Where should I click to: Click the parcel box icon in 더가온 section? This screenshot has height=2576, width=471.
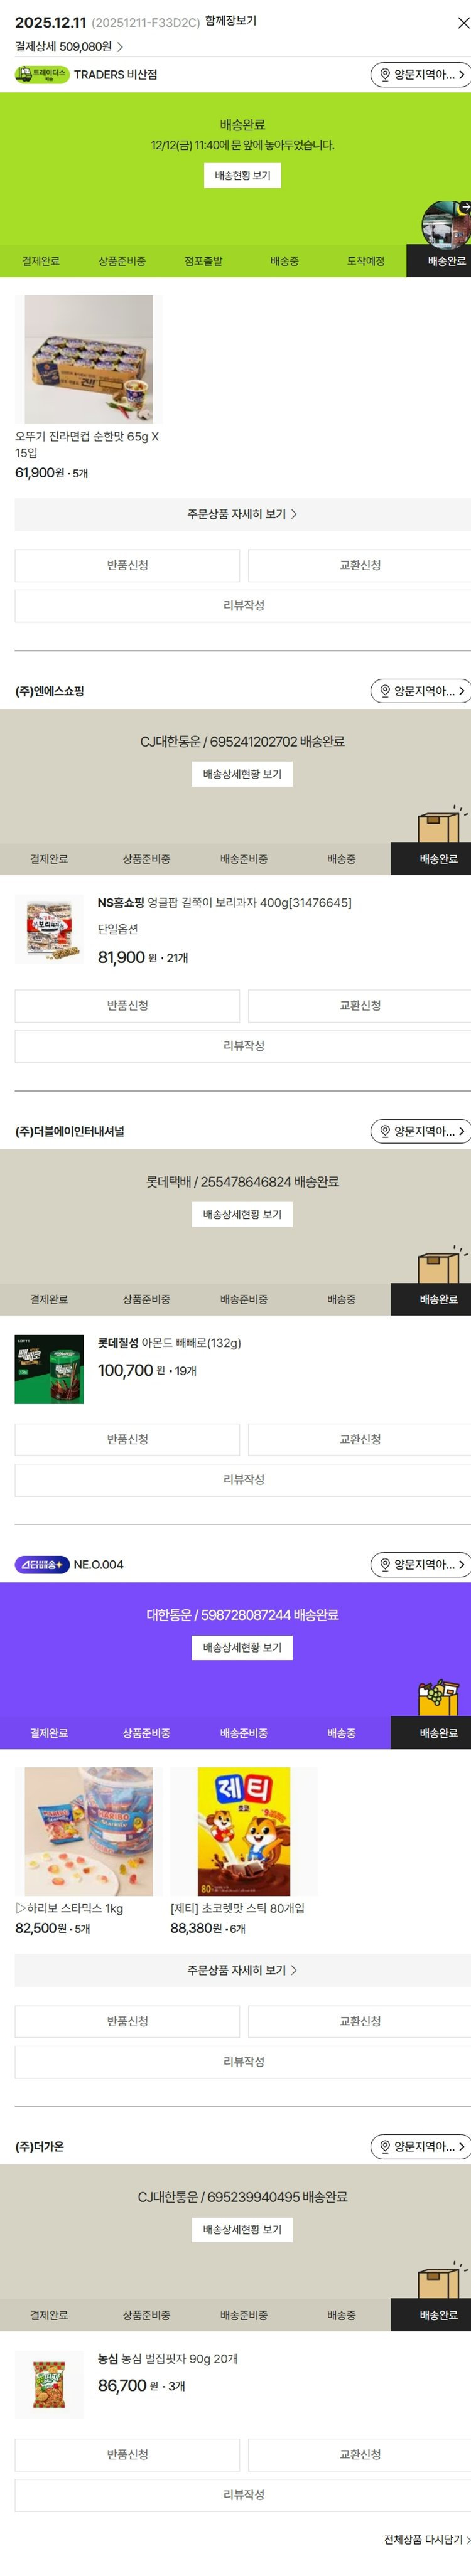(441, 2281)
